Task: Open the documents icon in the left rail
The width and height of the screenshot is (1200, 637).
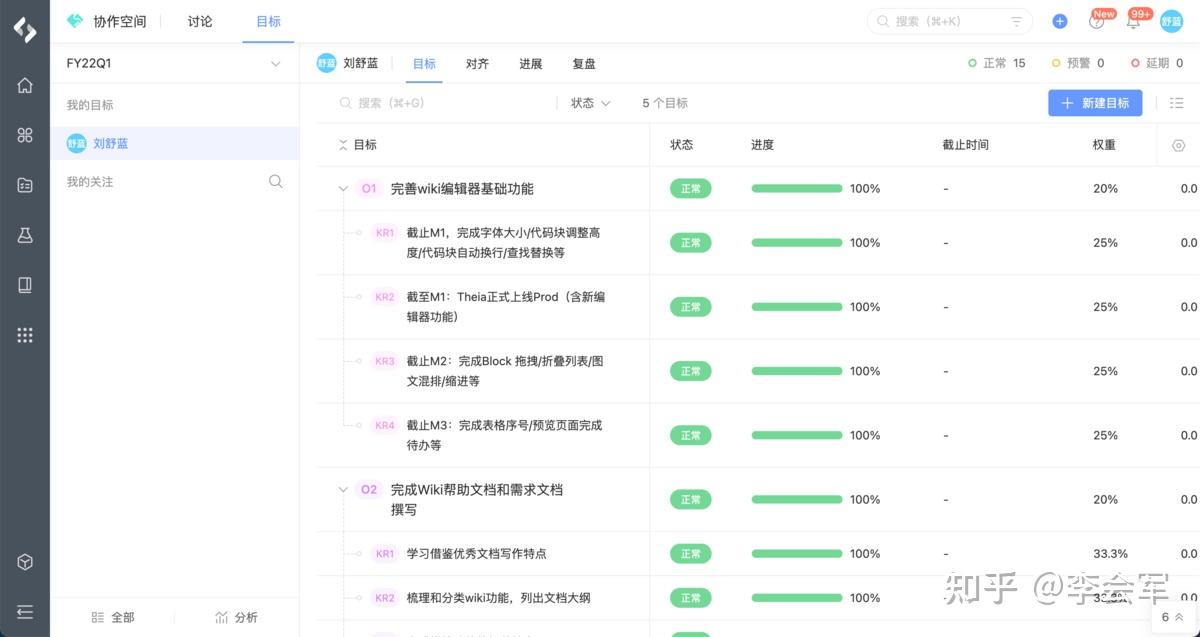Action: click(x=25, y=185)
